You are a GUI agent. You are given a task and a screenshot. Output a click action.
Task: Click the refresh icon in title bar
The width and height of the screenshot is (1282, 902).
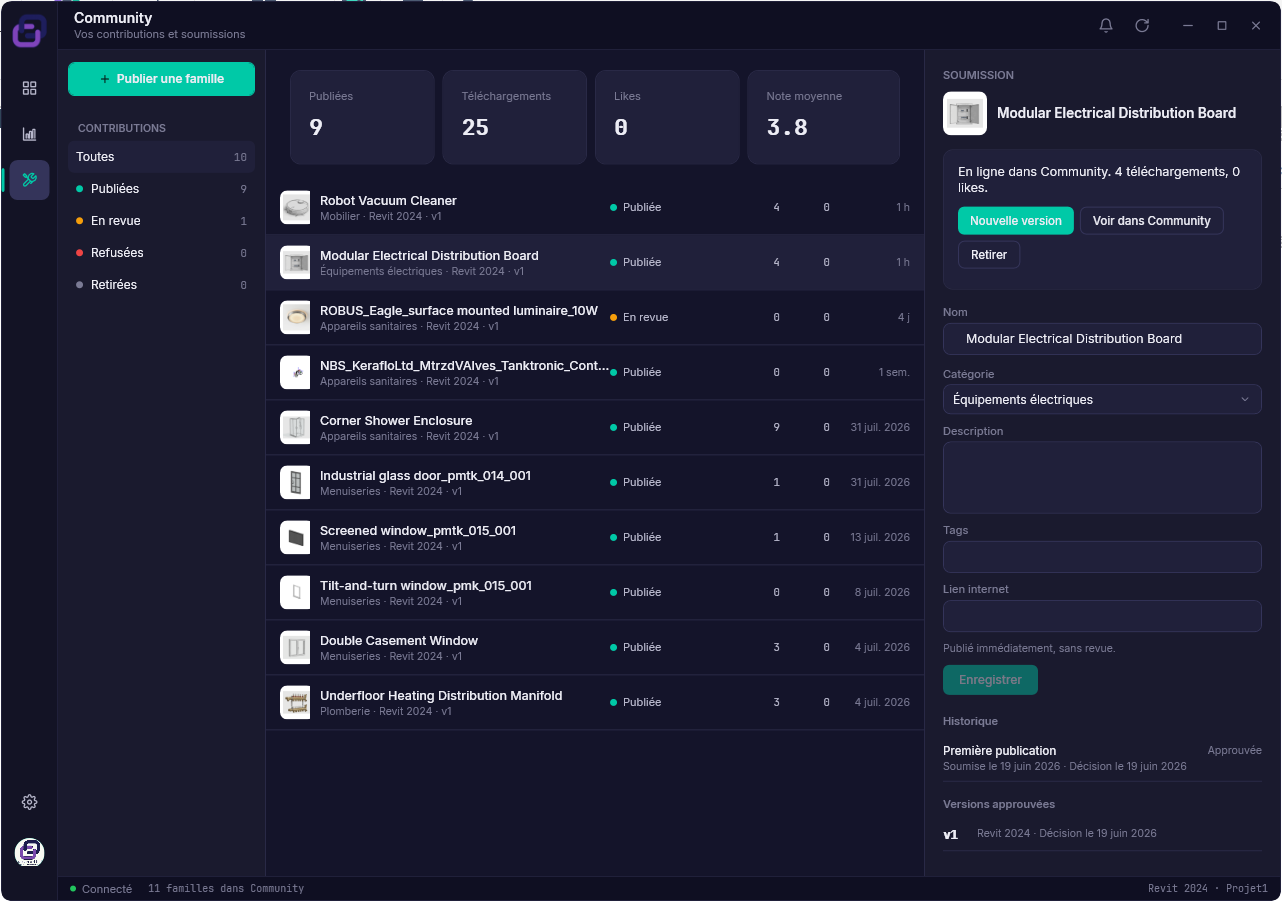tap(1142, 26)
